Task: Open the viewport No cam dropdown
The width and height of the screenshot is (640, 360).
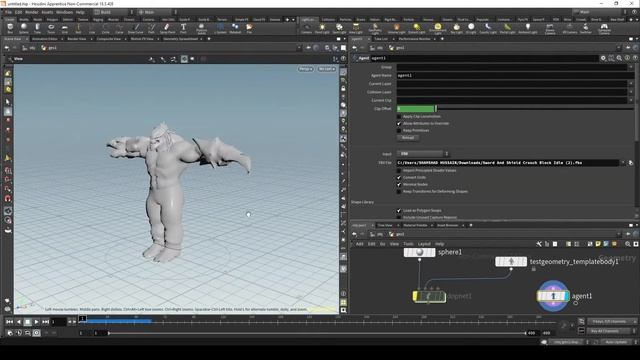Action: (327, 69)
